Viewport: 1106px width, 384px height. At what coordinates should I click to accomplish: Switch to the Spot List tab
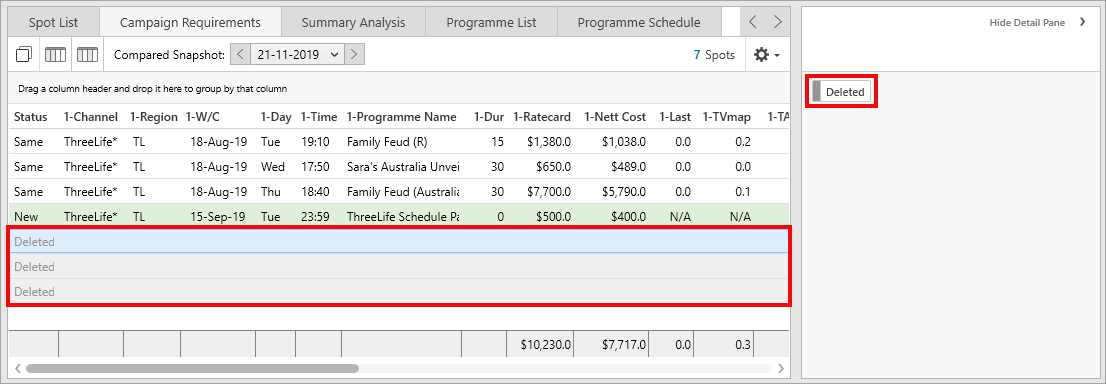pyautogui.click(x=54, y=23)
